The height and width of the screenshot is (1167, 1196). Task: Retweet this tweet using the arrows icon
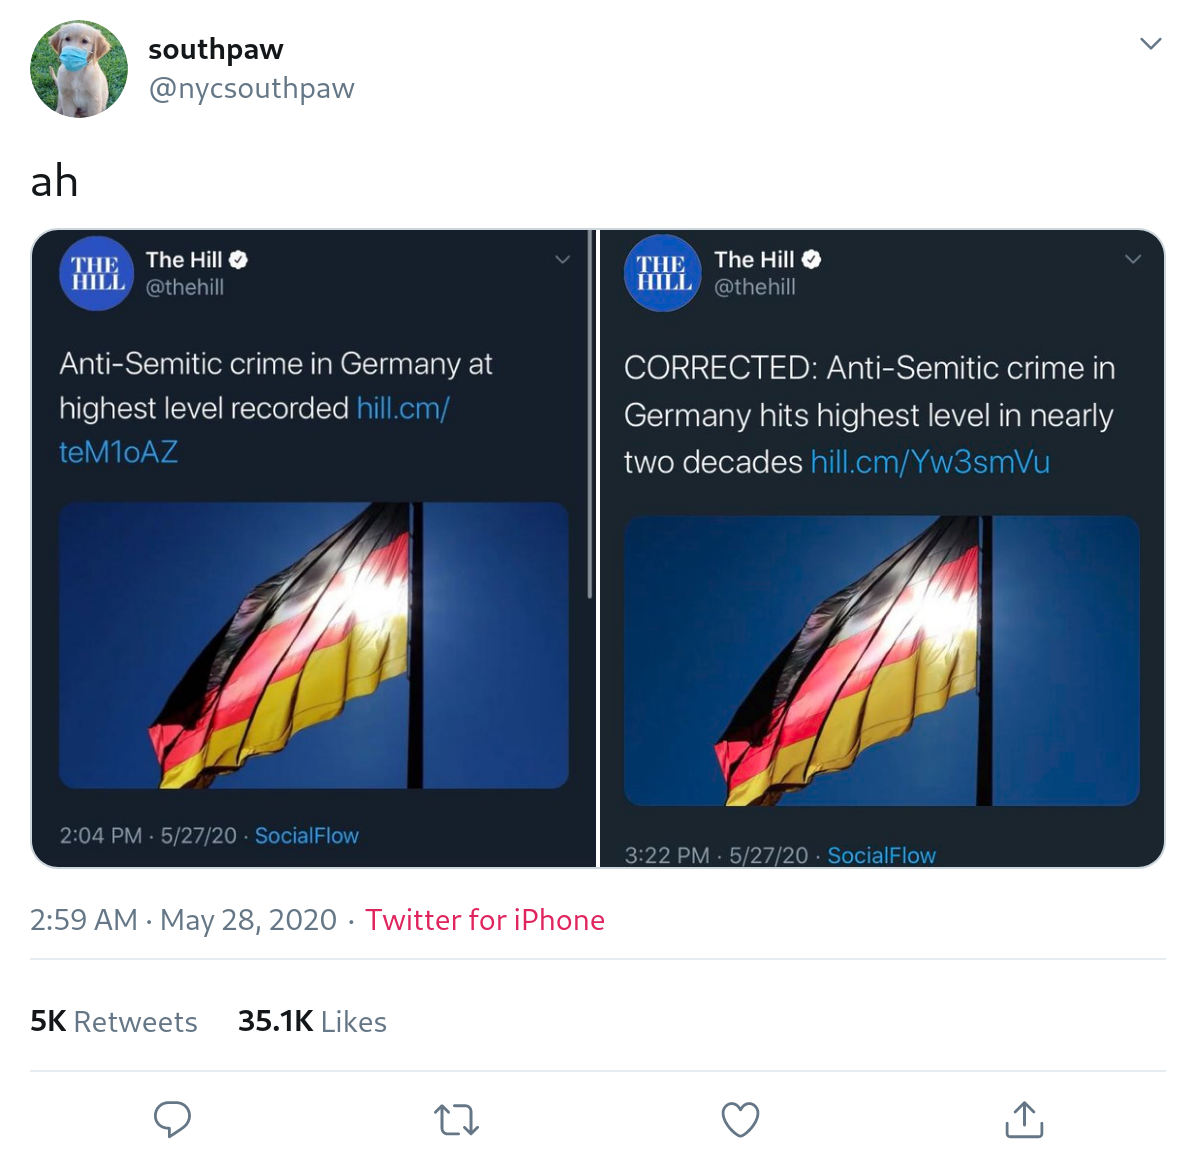457,1119
